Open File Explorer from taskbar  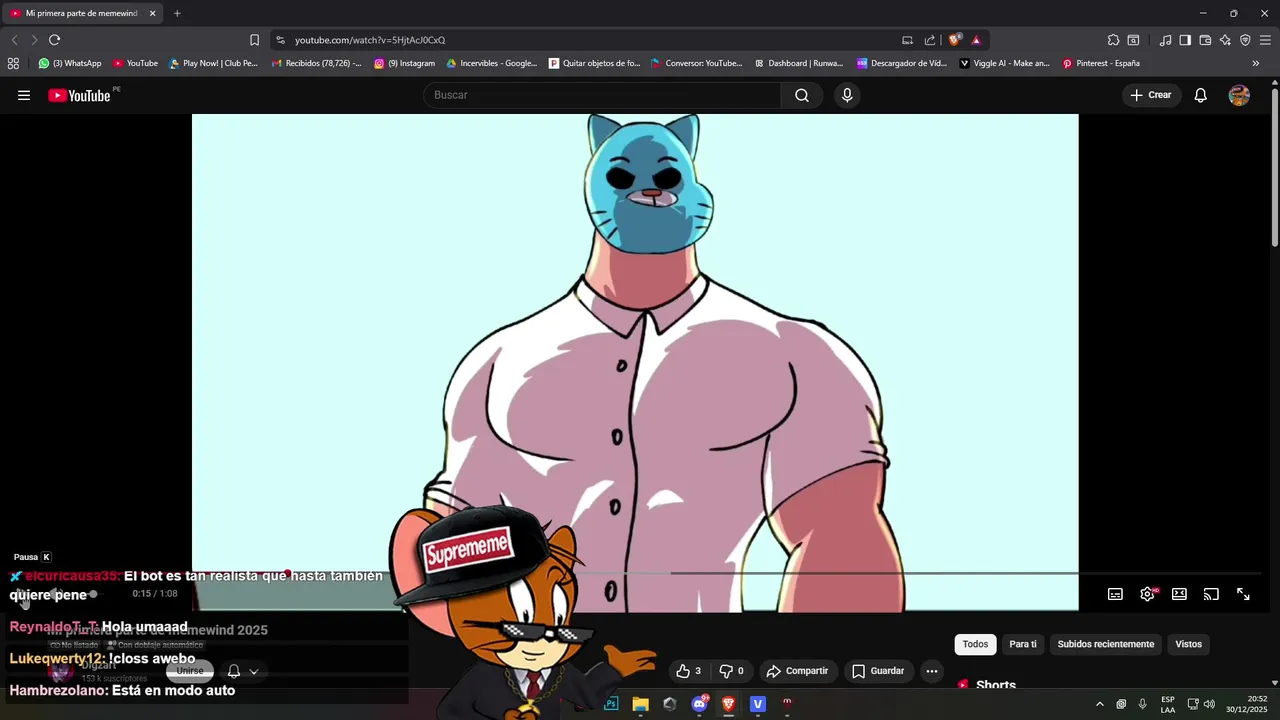[640, 704]
